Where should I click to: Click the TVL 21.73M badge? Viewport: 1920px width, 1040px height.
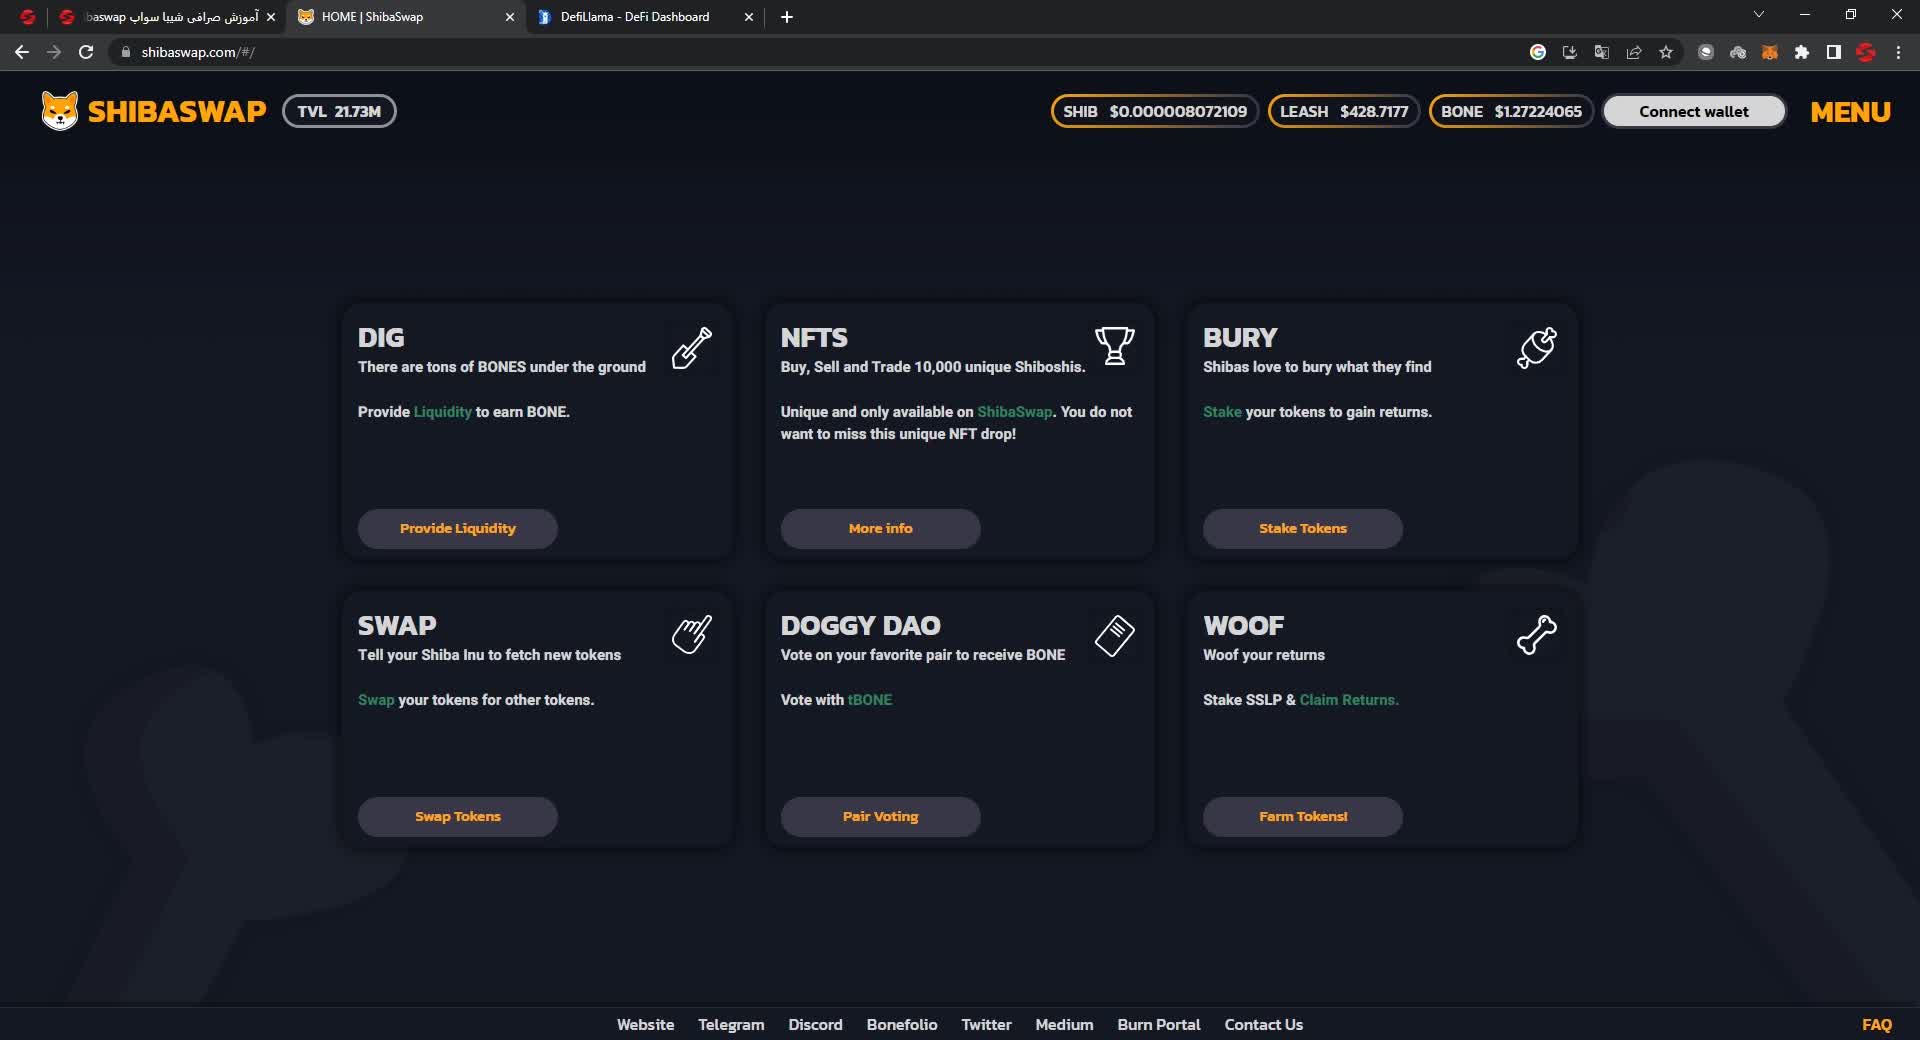point(339,111)
